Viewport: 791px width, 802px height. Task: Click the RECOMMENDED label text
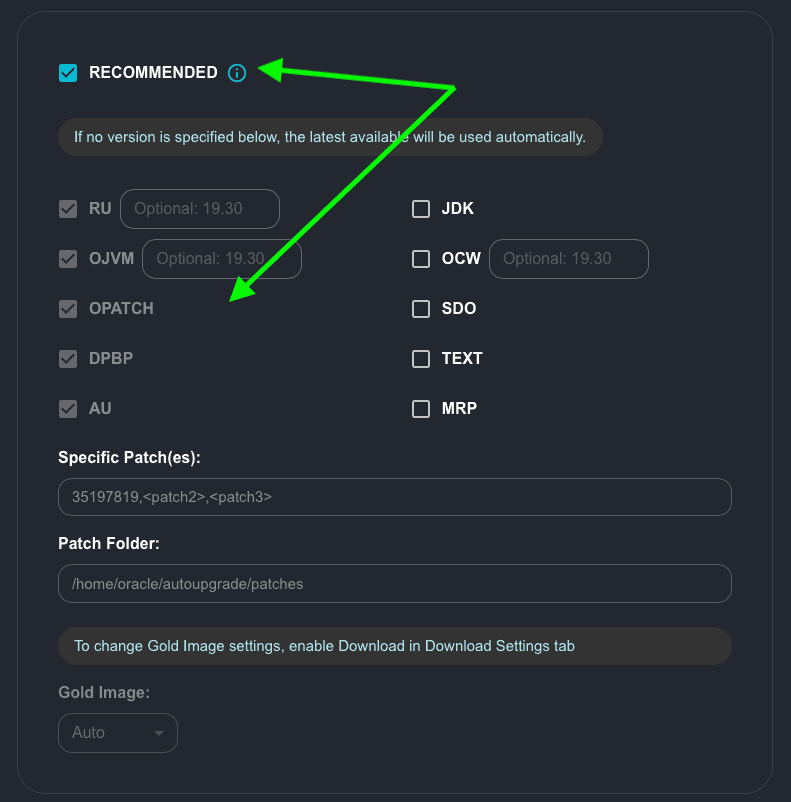pos(153,72)
